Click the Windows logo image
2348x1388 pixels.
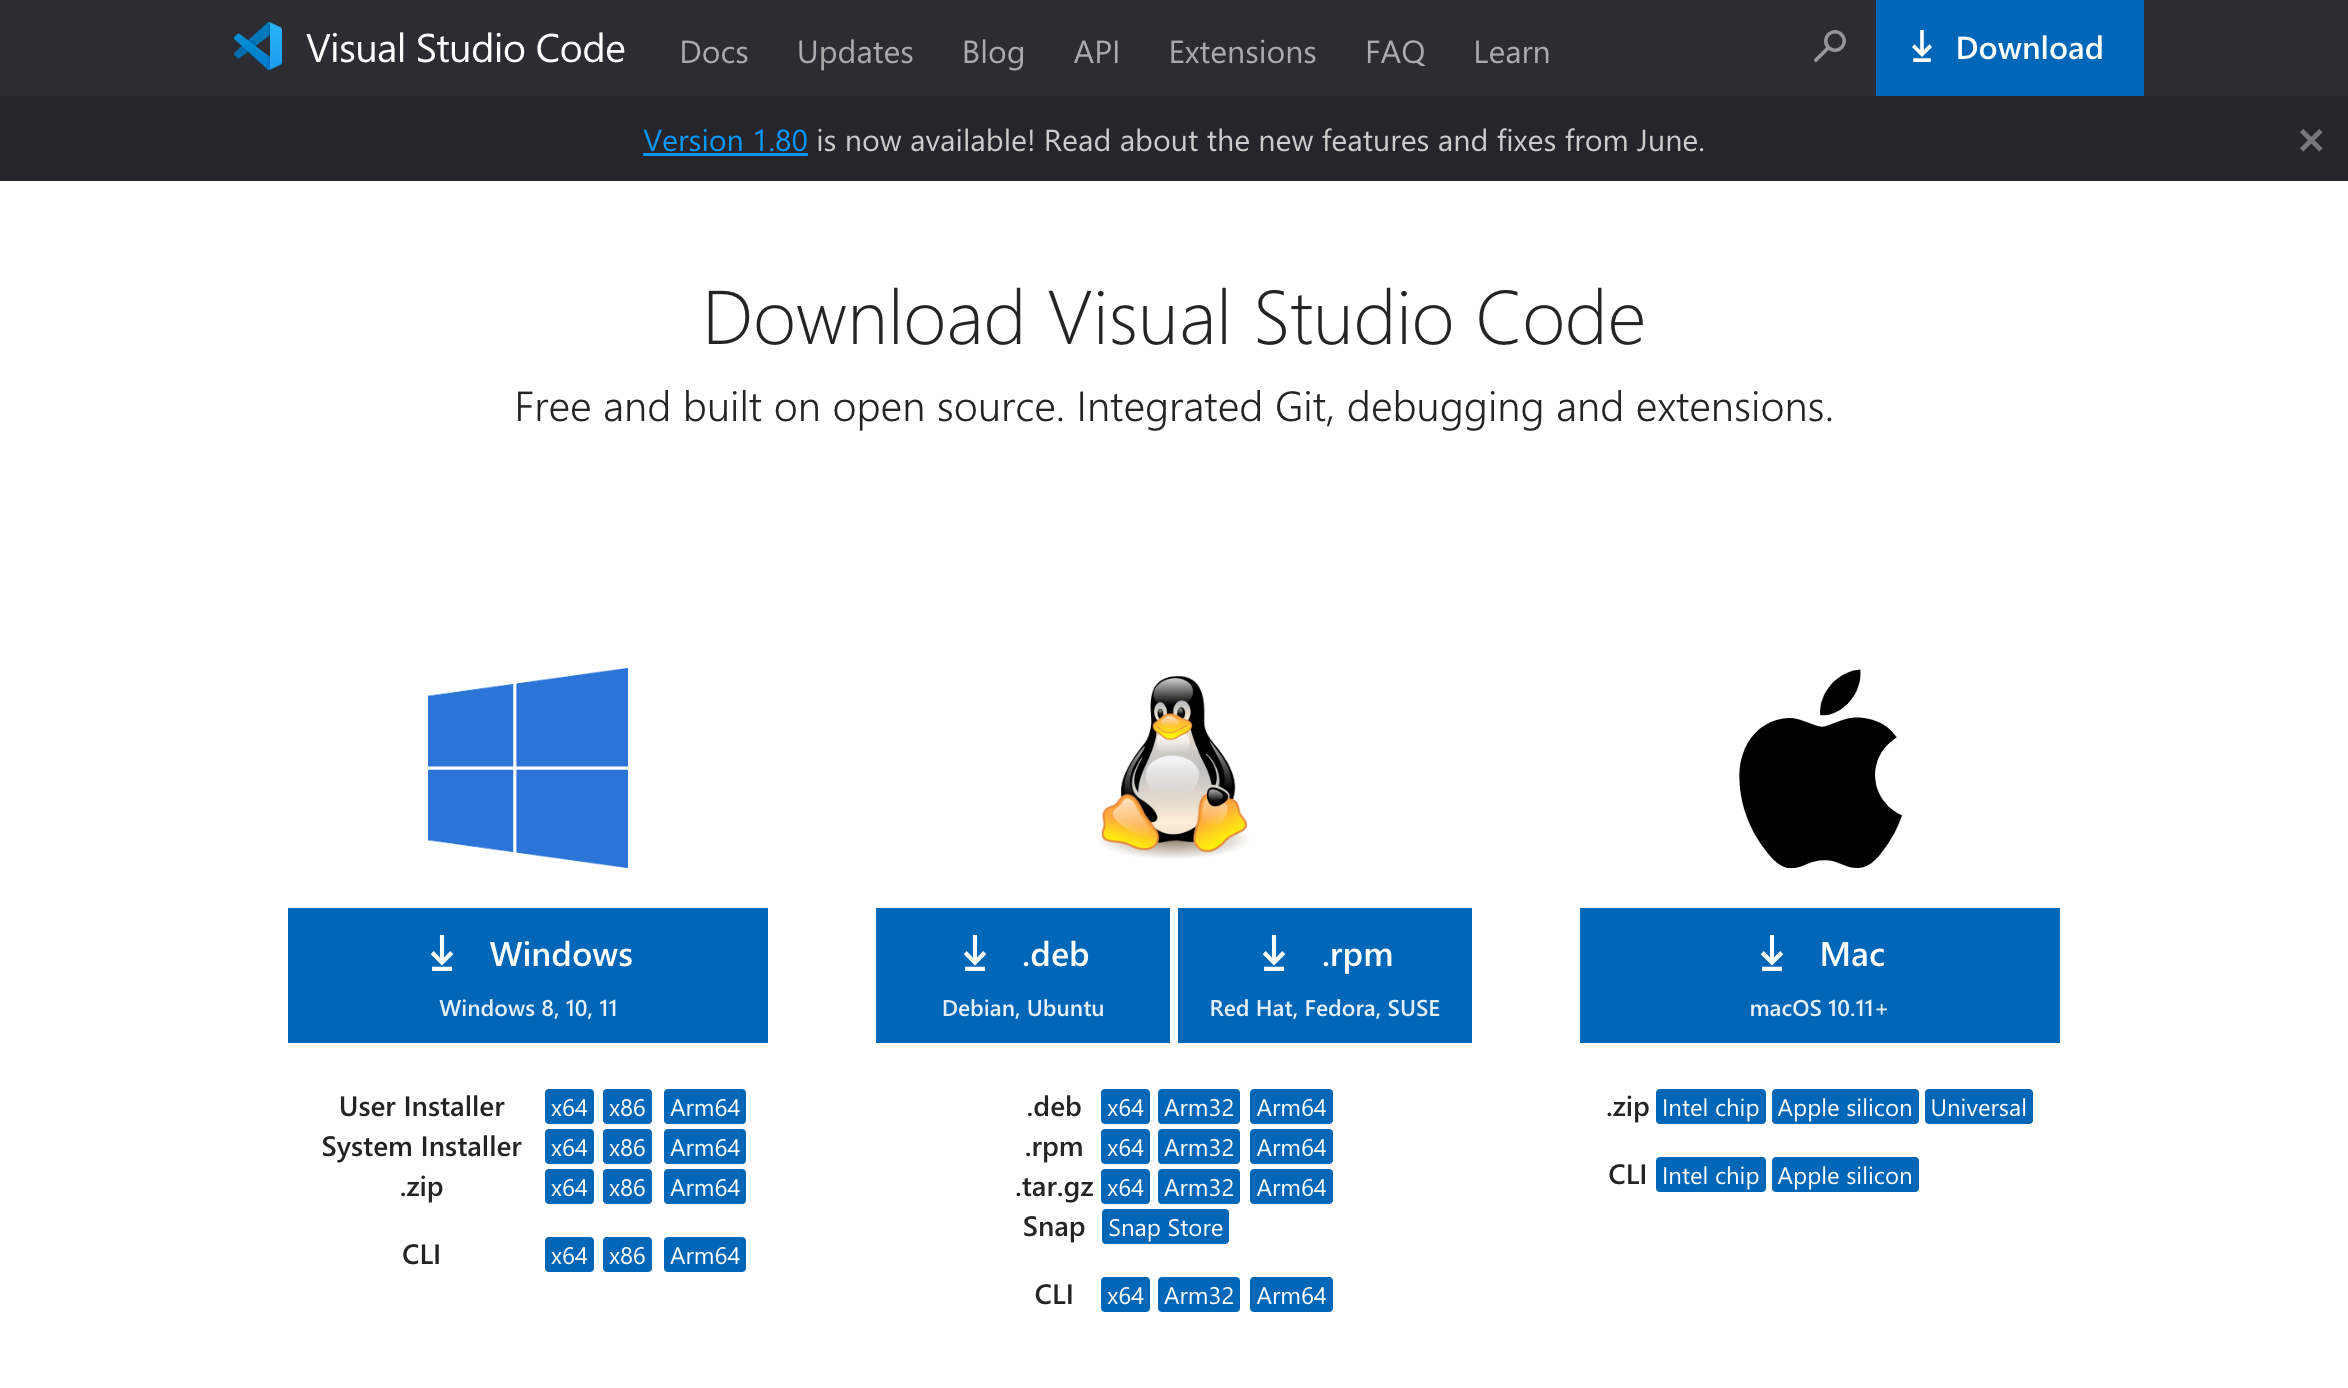(x=528, y=767)
